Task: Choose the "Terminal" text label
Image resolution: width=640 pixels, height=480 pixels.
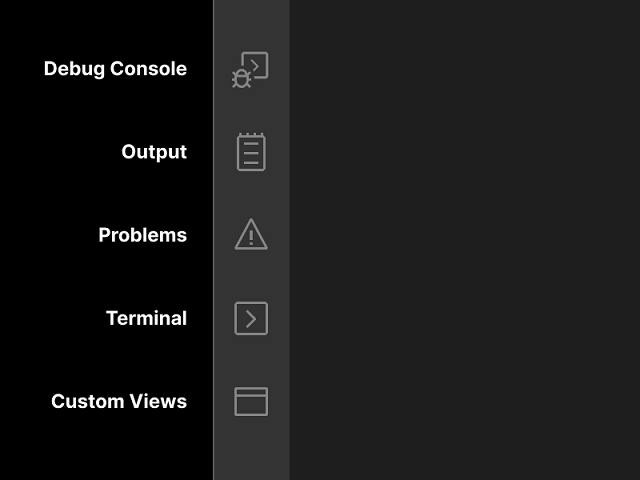Action: click(146, 318)
